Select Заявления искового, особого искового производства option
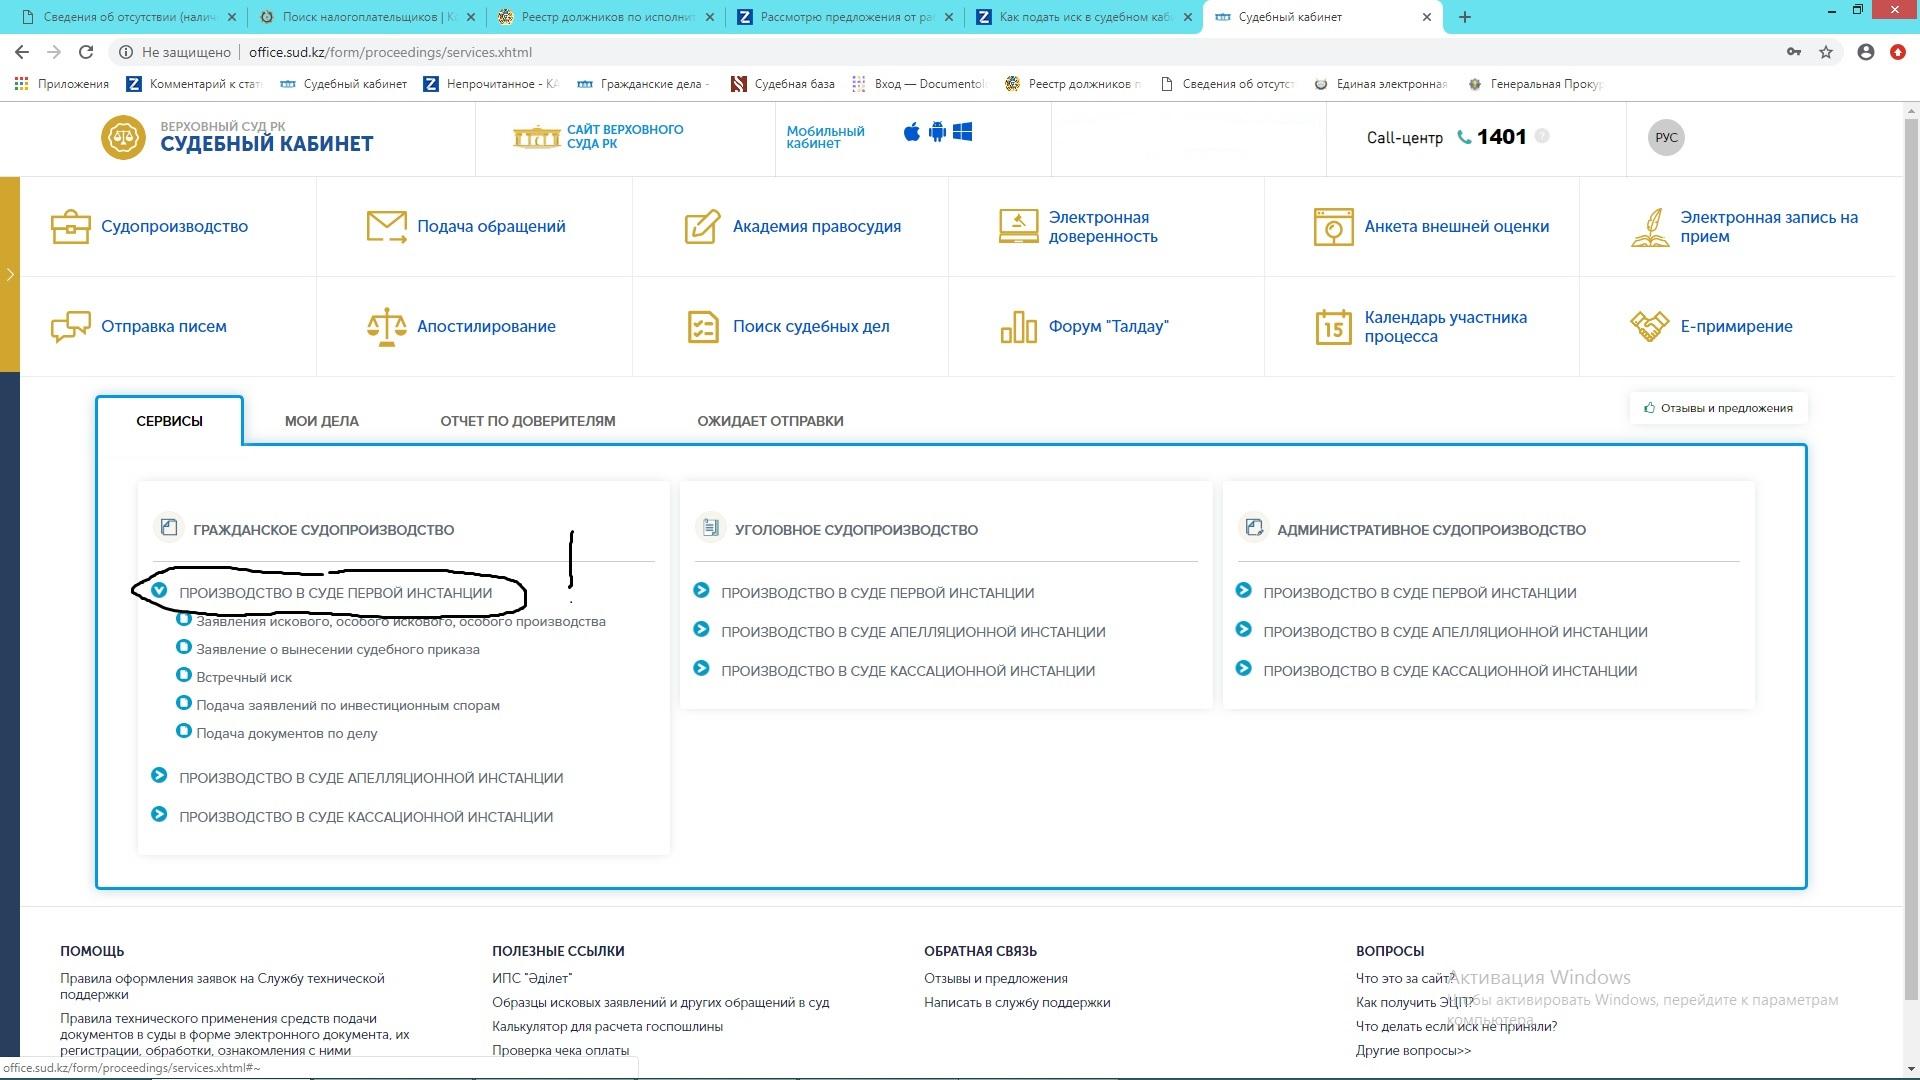 point(400,621)
